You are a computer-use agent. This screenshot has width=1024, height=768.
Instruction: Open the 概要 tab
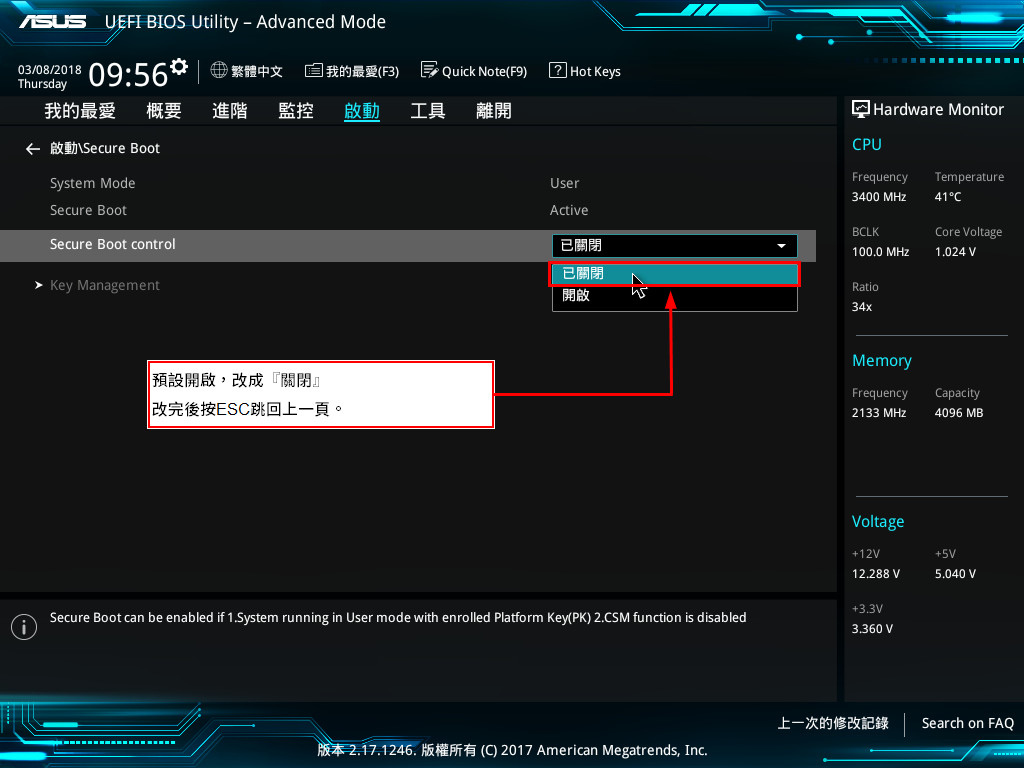pos(164,110)
